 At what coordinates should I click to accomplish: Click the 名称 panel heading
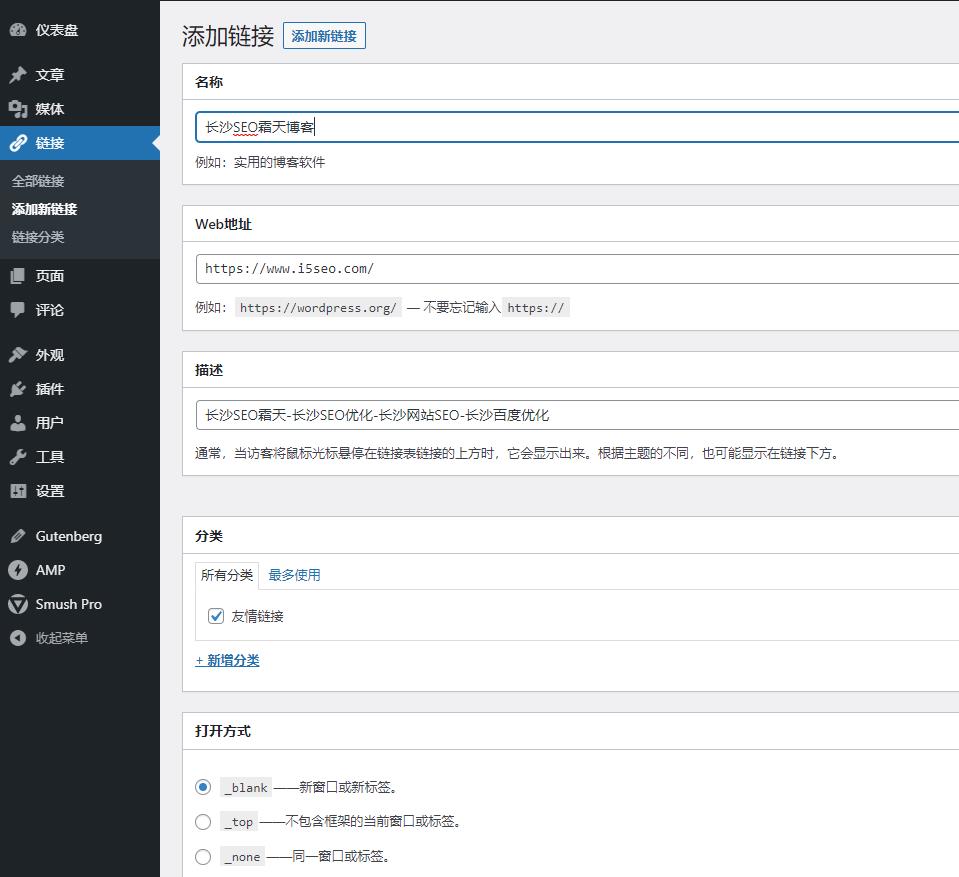coord(209,82)
